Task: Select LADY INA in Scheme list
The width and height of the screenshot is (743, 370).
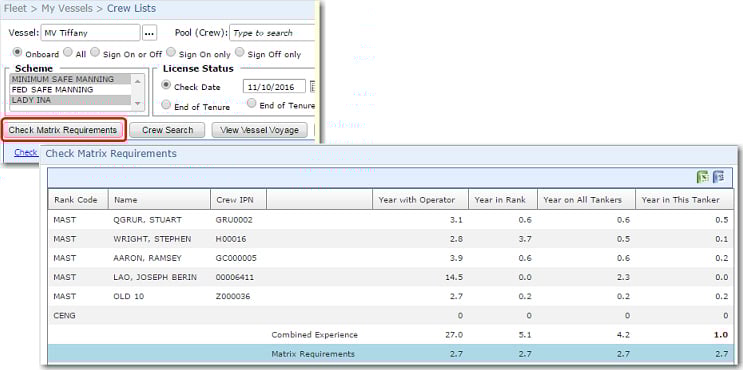Action: pos(71,100)
